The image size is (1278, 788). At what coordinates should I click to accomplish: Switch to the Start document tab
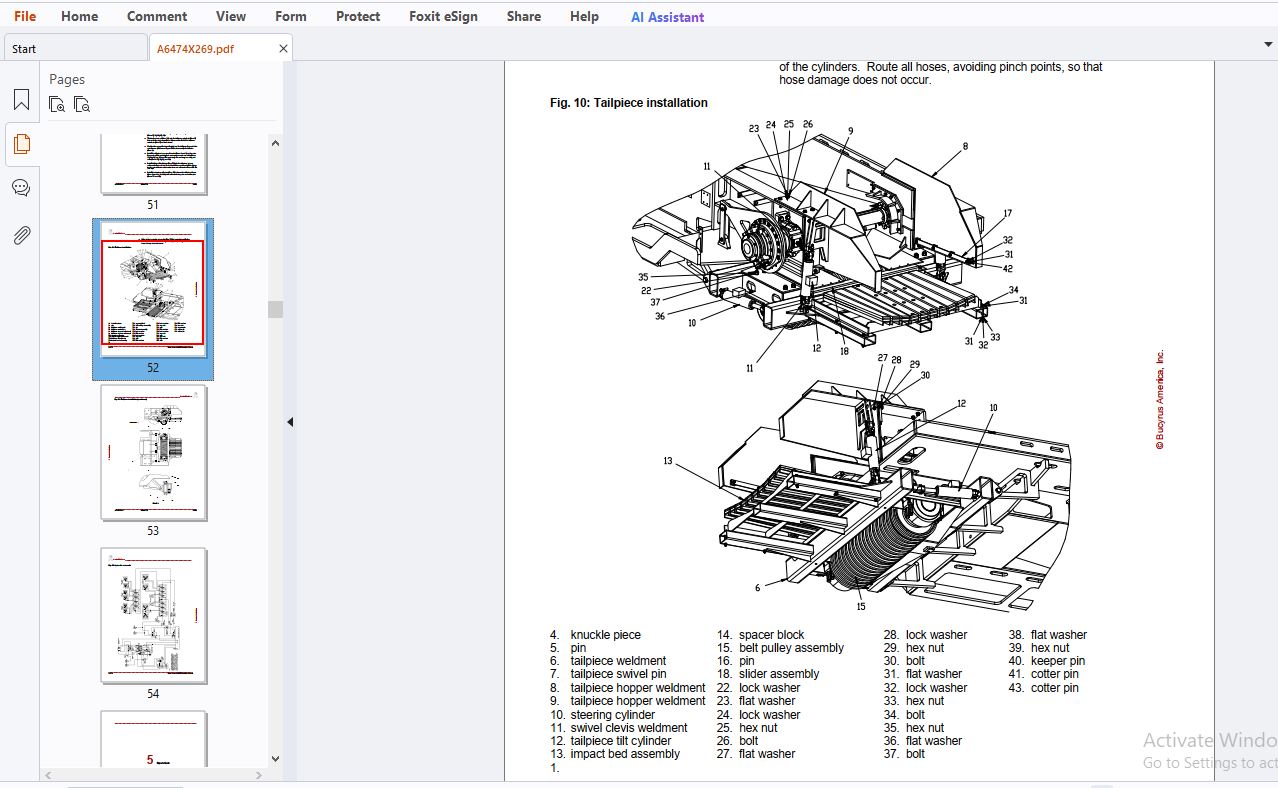[x=75, y=48]
